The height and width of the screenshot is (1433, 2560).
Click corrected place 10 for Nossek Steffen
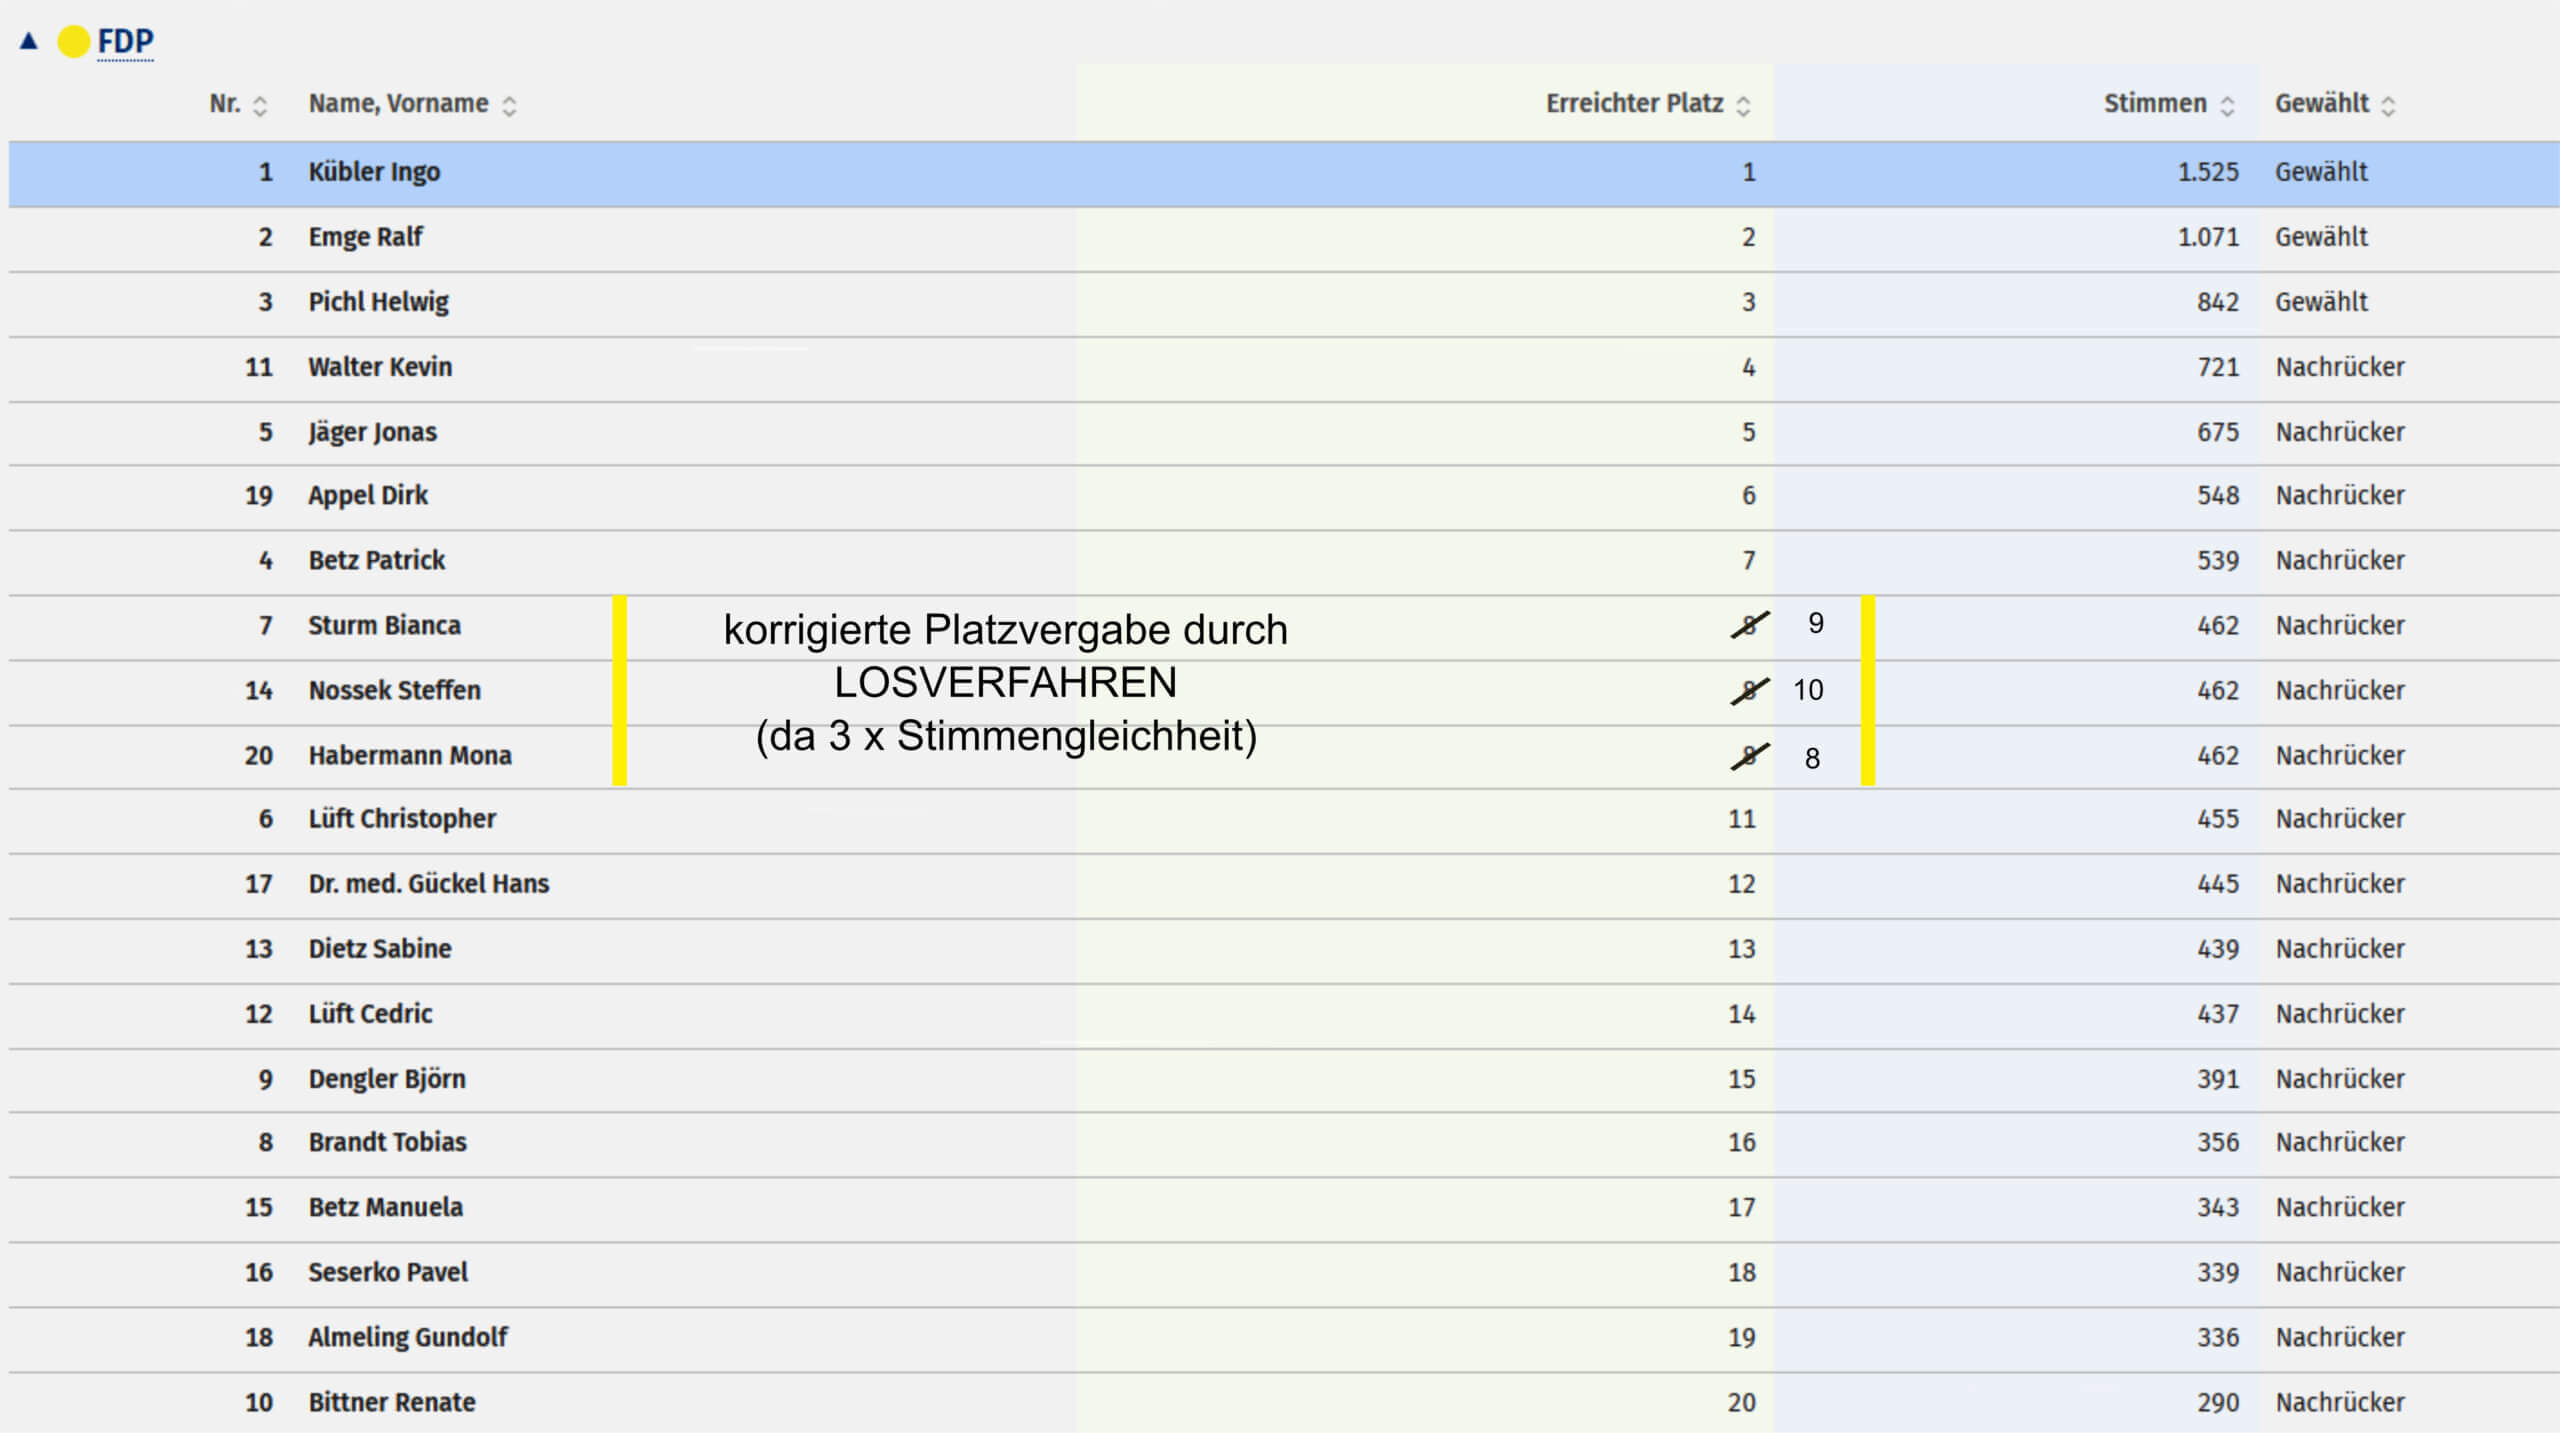click(x=1808, y=690)
